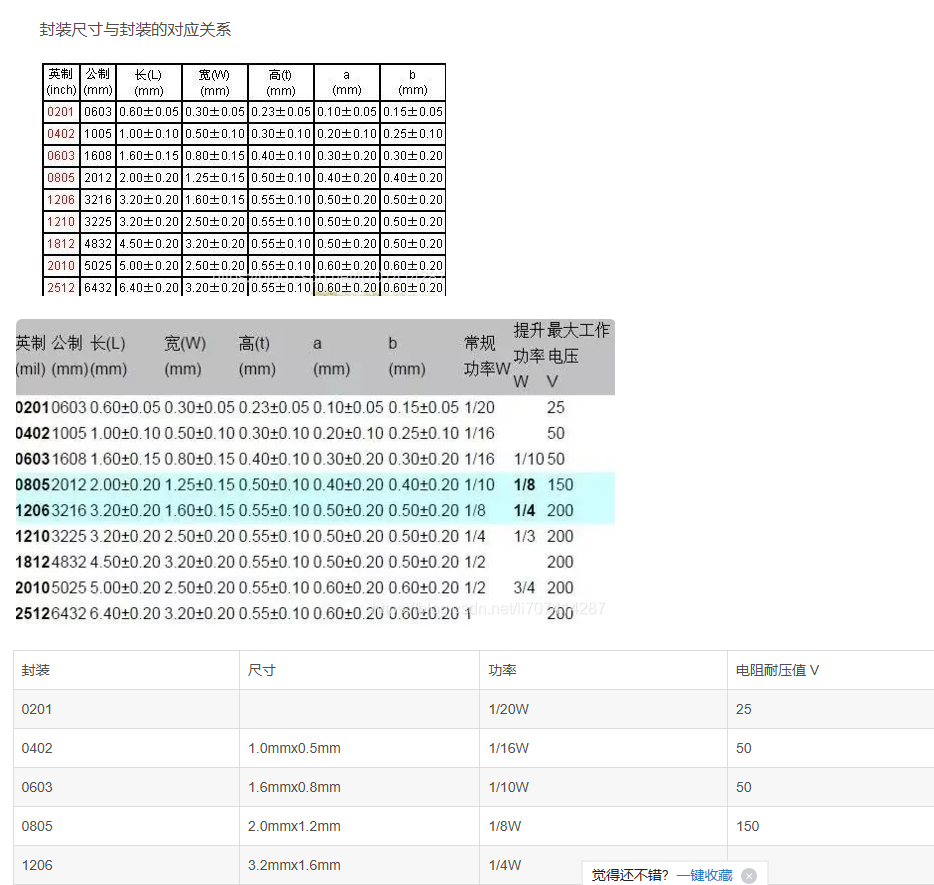Click bold 1206 in highlighted middle row
This screenshot has width=934, height=885.
tap(32, 510)
